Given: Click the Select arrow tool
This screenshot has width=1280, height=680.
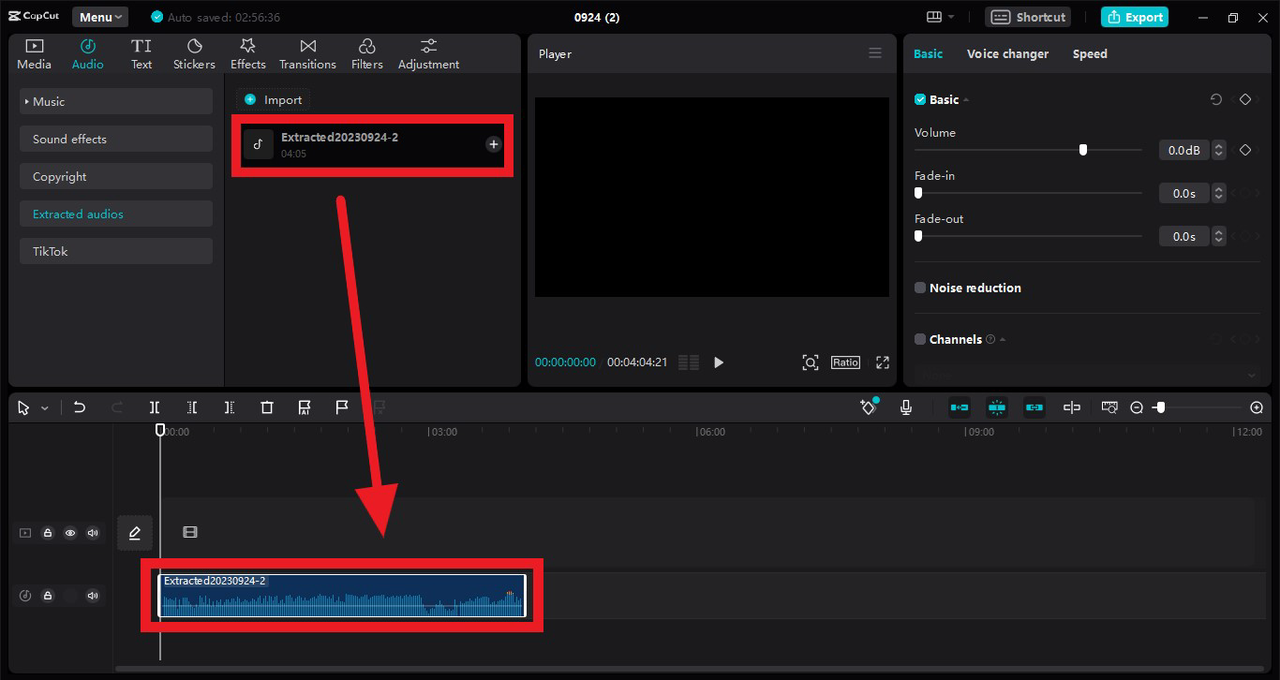Looking at the screenshot, I should 24,408.
